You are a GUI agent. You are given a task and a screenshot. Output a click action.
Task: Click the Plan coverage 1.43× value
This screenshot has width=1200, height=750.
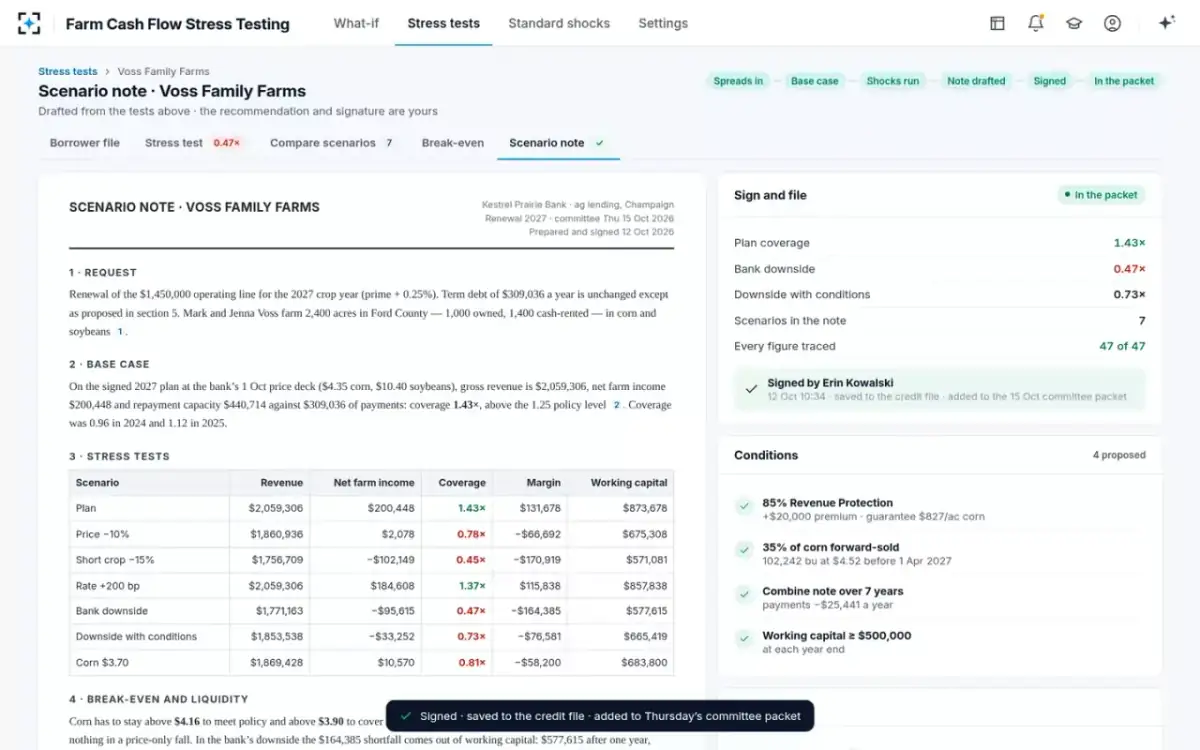(1129, 243)
